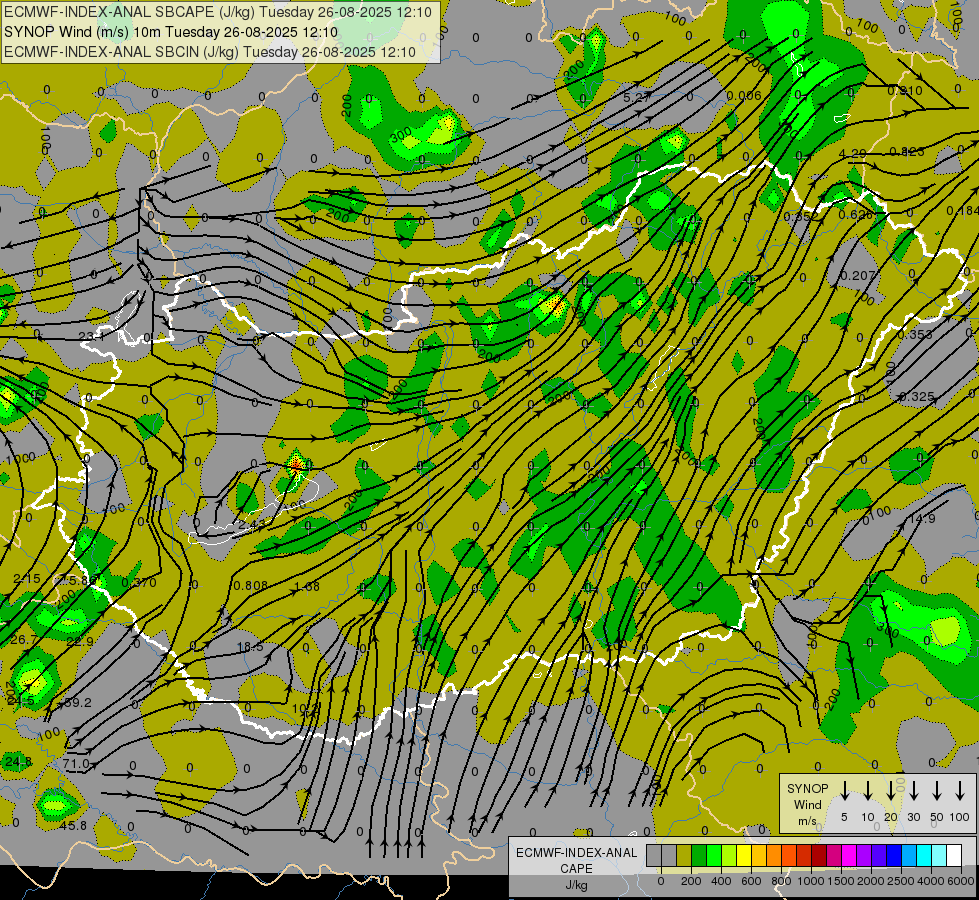This screenshot has height=900, width=979.
Task: Click the 22.9 value on the map
Action: (80, 641)
